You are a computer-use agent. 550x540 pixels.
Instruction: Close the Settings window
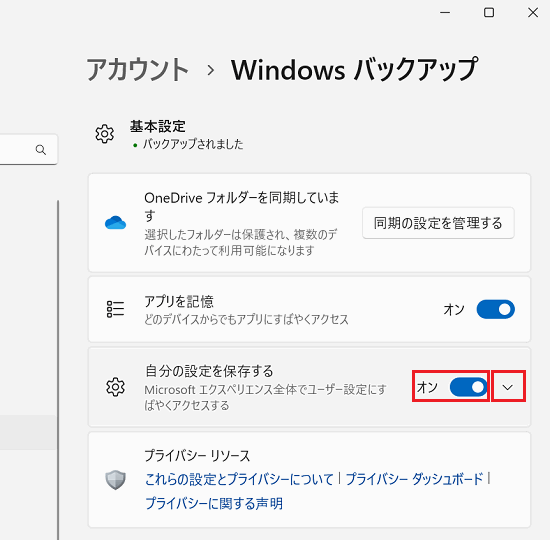pyautogui.click(x=533, y=13)
